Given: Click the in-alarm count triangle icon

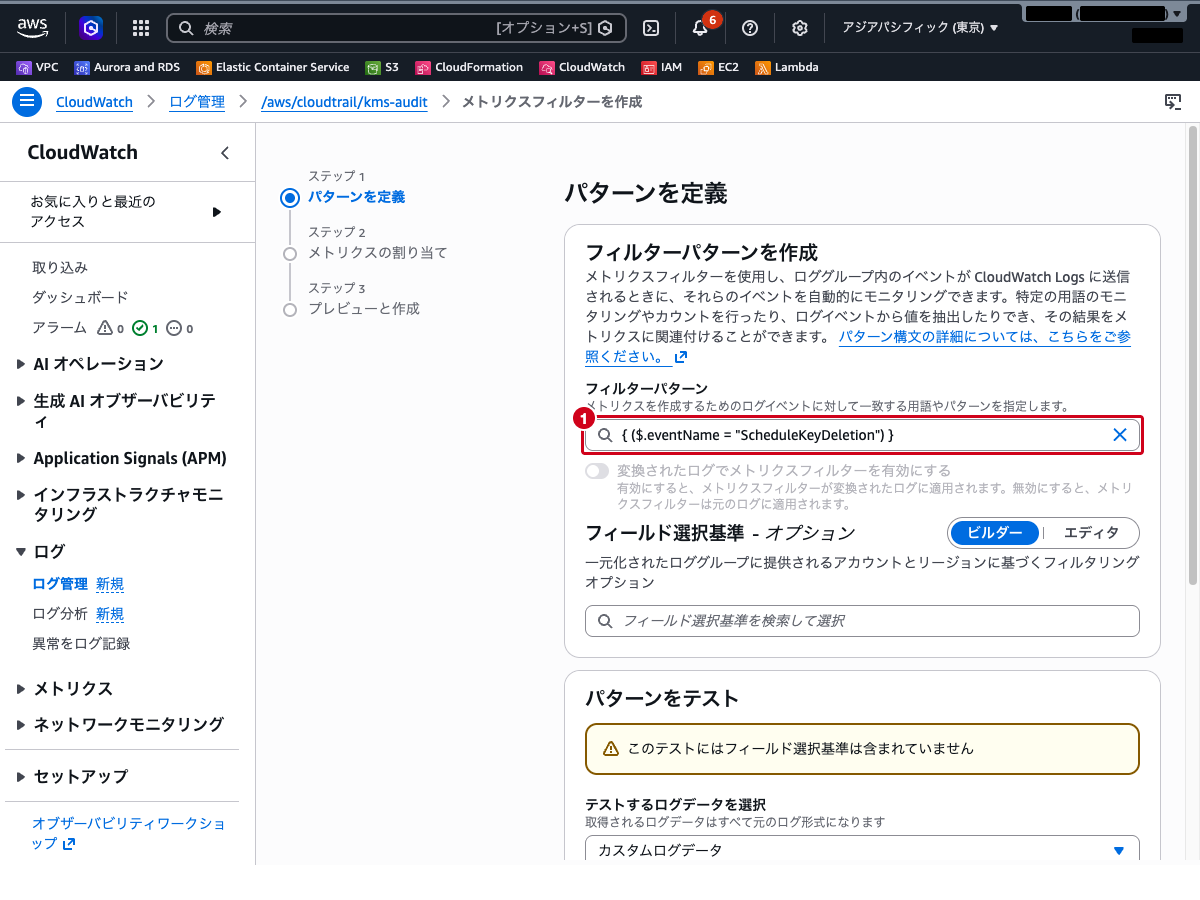Looking at the screenshot, I should (x=105, y=328).
